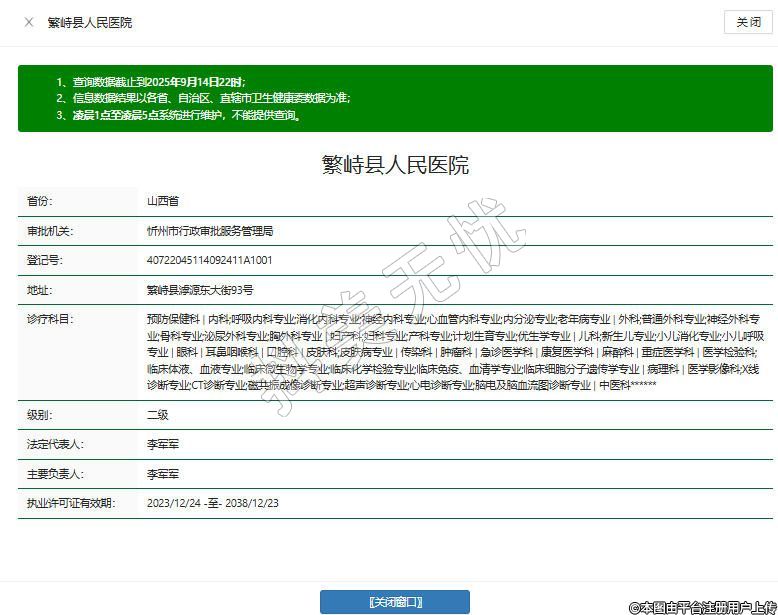Screen dimensions: 778x615
Task: Click the blue [关闭窗口] button
Action: click(394, 602)
